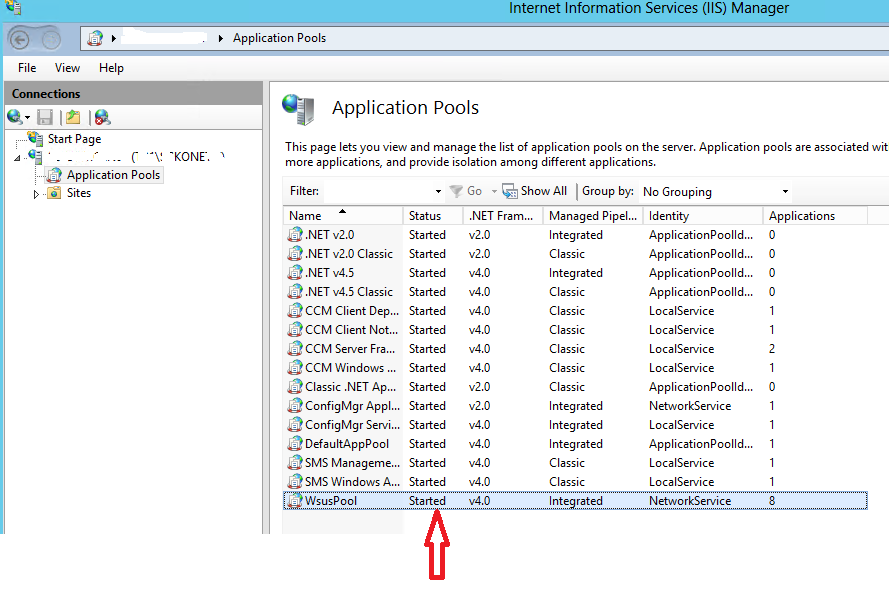This screenshot has height=599, width=889.
Task: Open the No Grouping dropdown
Action: [x=784, y=191]
